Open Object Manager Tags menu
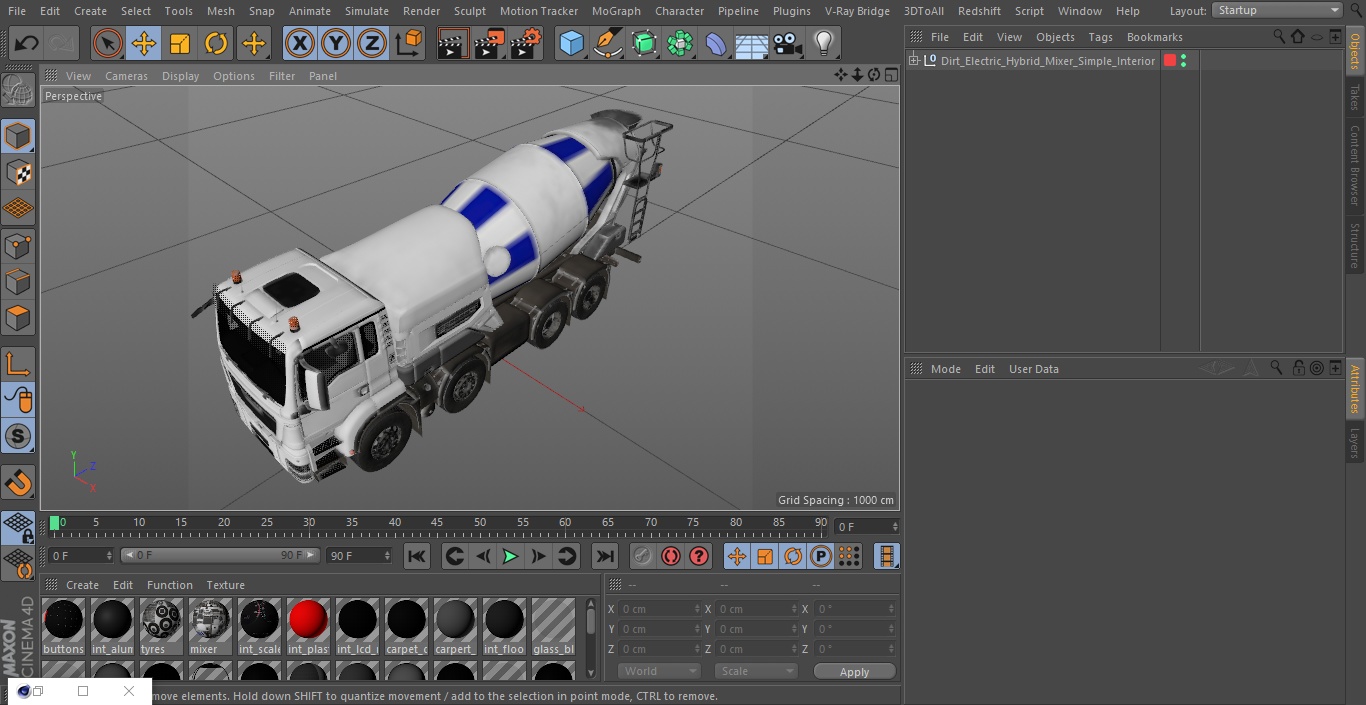Screen dimensions: 1366x705 [x=1100, y=37]
